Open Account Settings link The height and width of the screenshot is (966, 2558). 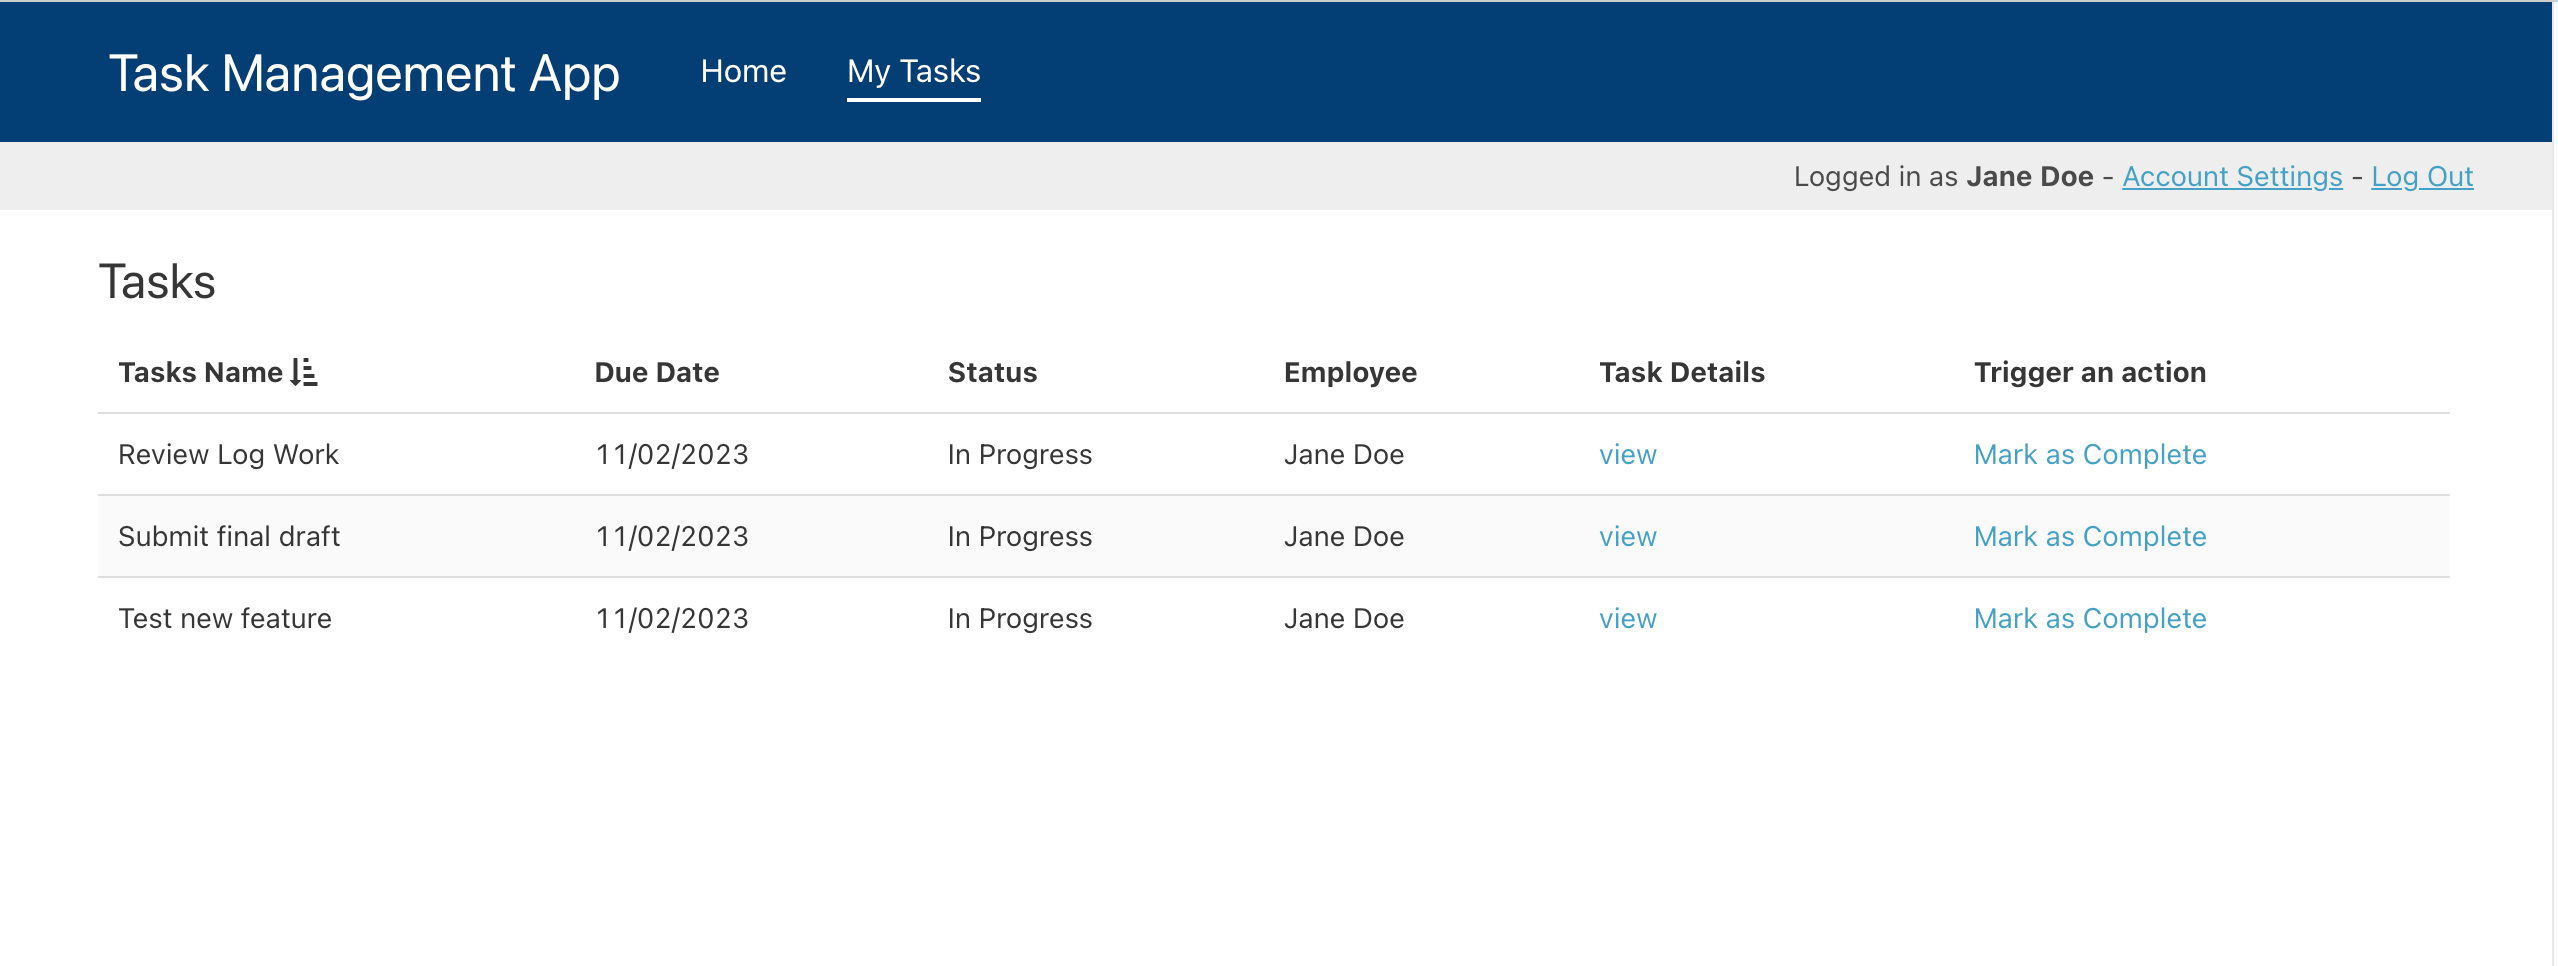pos(2232,177)
